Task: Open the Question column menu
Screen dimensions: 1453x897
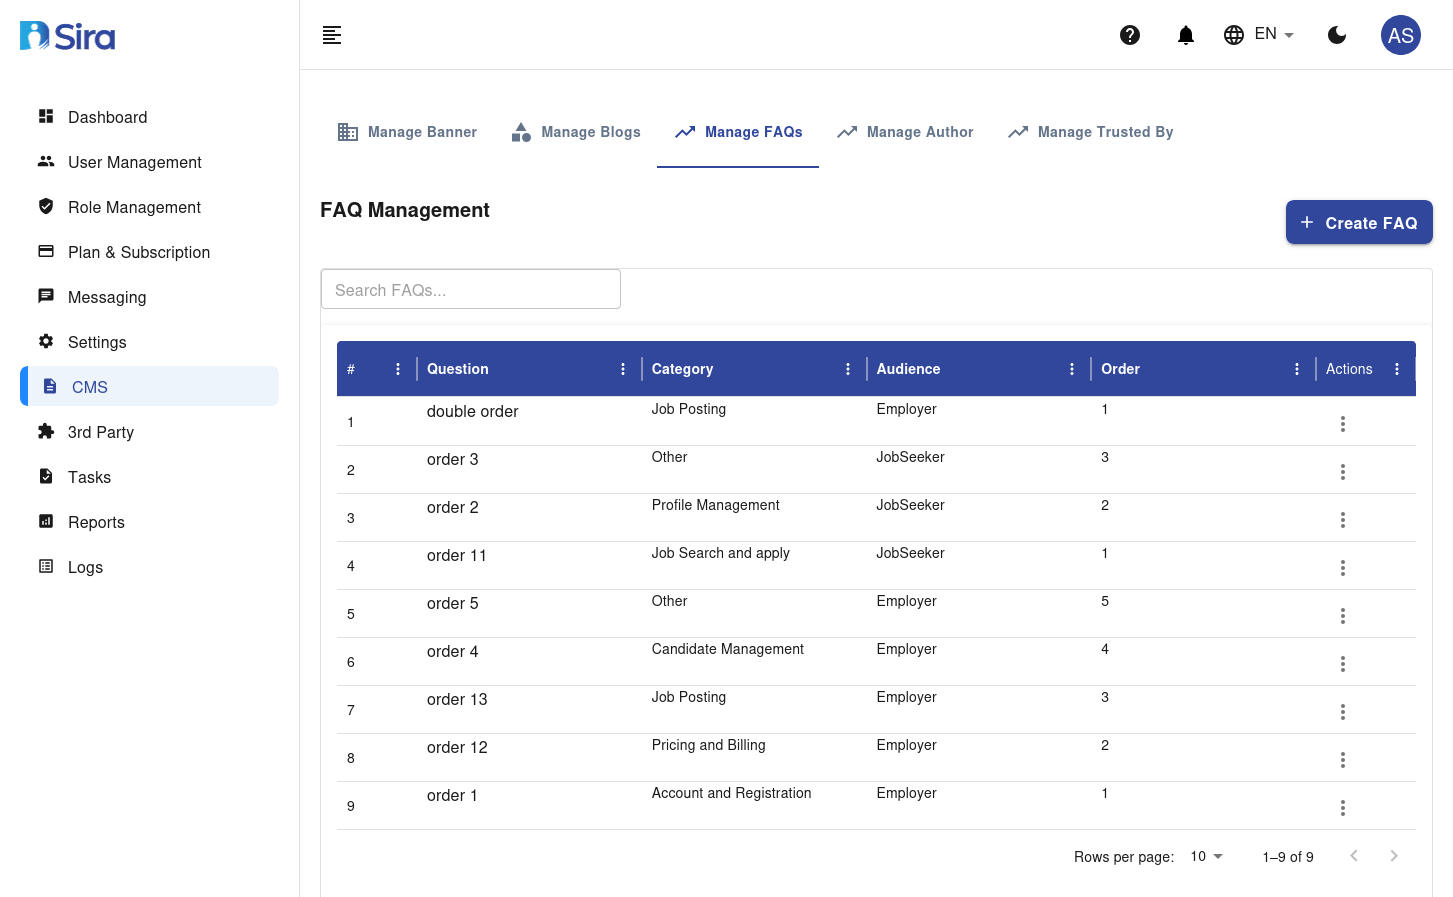Action: click(623, 369)
